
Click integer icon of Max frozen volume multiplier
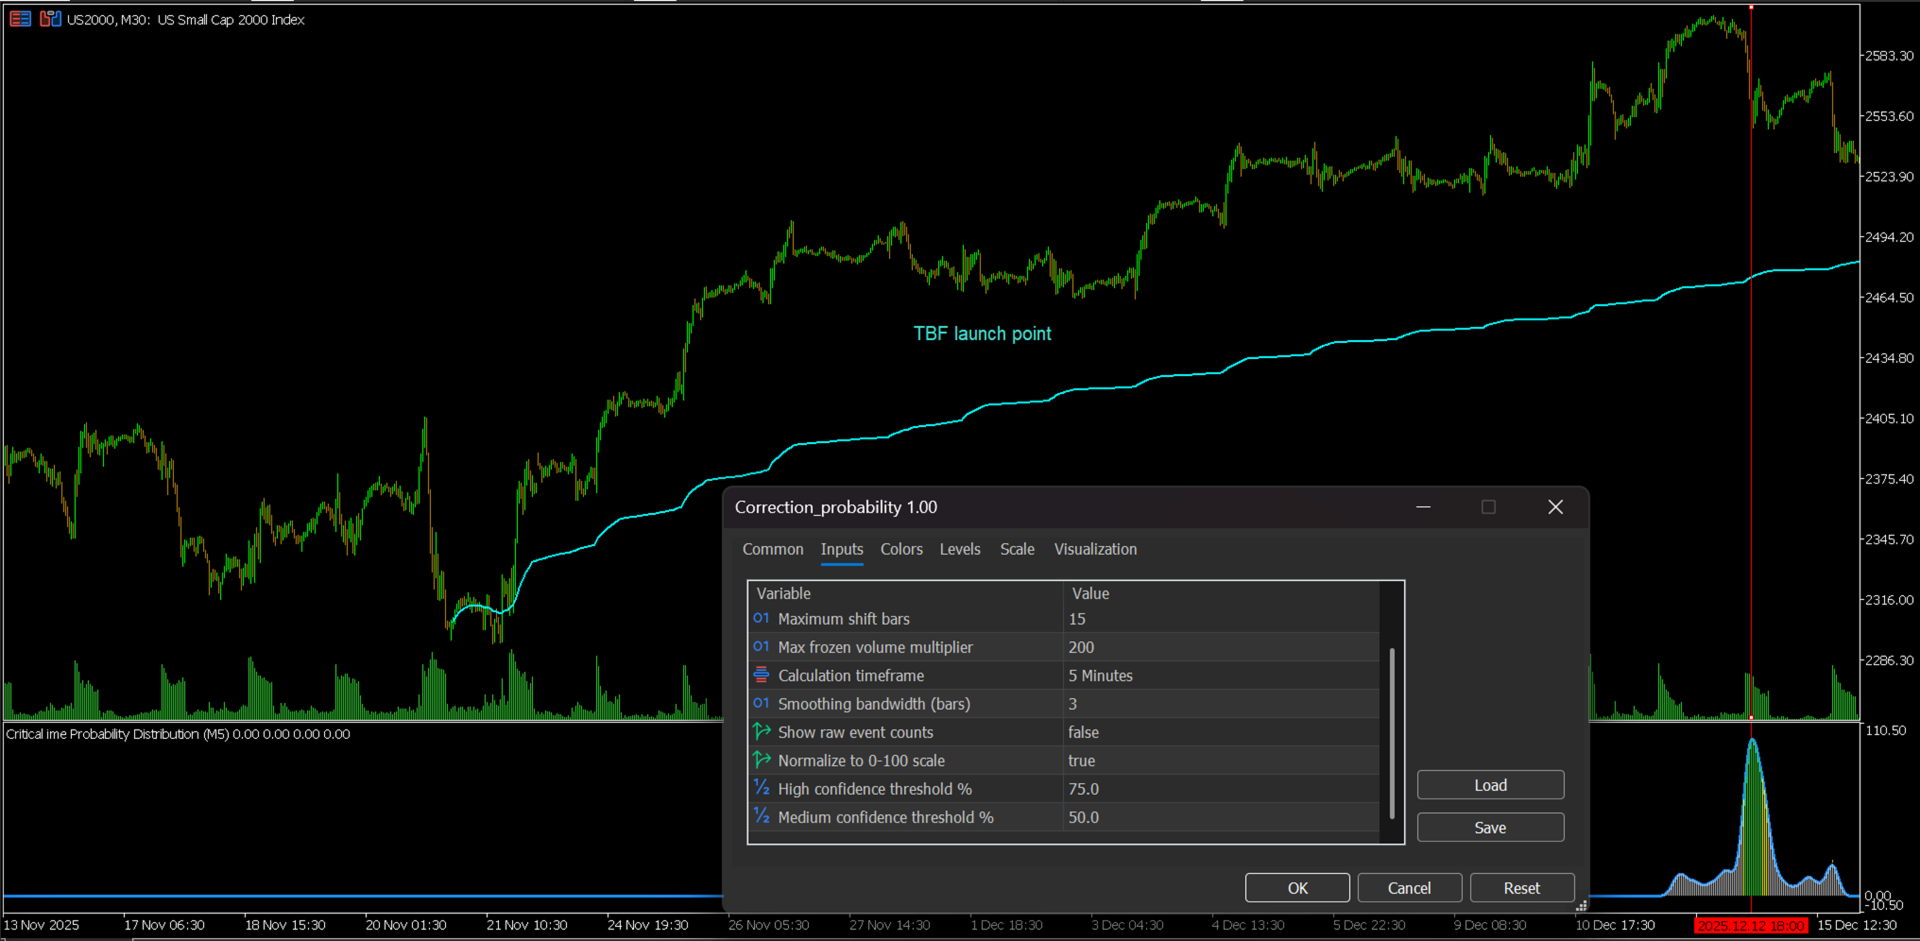click(762, 647)
